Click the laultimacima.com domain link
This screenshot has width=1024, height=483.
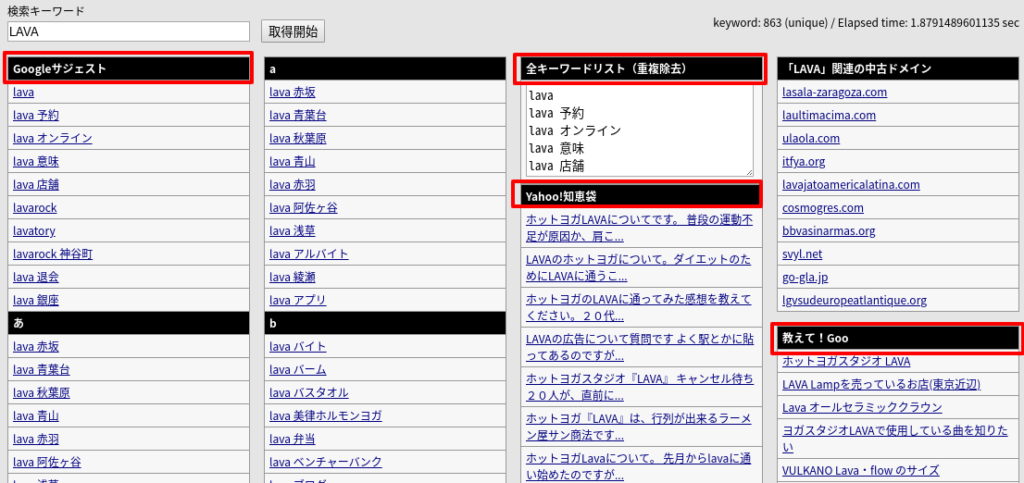pos(829,116)
